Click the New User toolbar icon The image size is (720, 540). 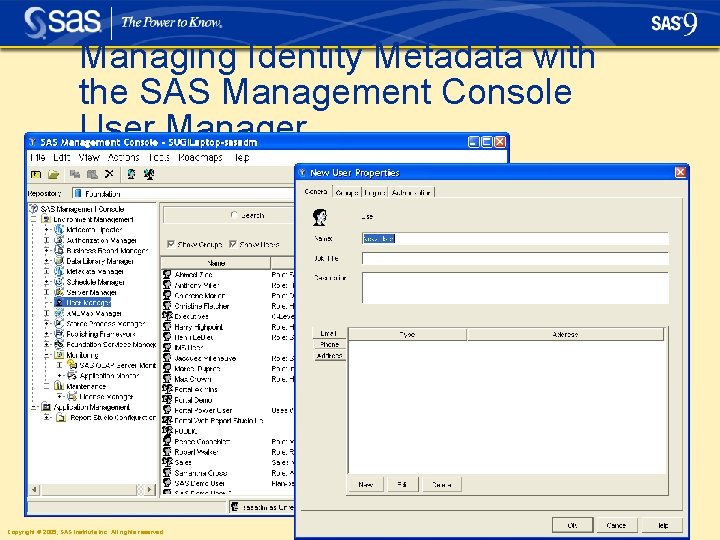coord(131,174)
